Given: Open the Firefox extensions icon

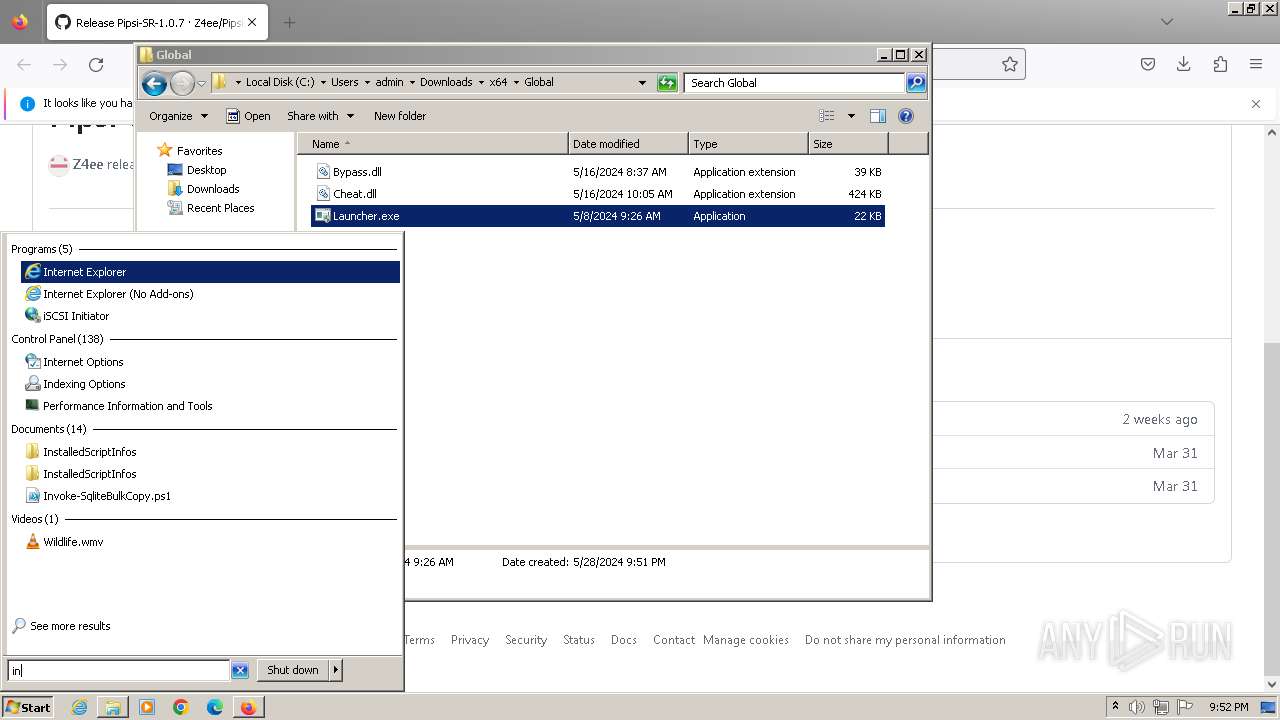Looking at the screenshot, I should pos(1220,64).
